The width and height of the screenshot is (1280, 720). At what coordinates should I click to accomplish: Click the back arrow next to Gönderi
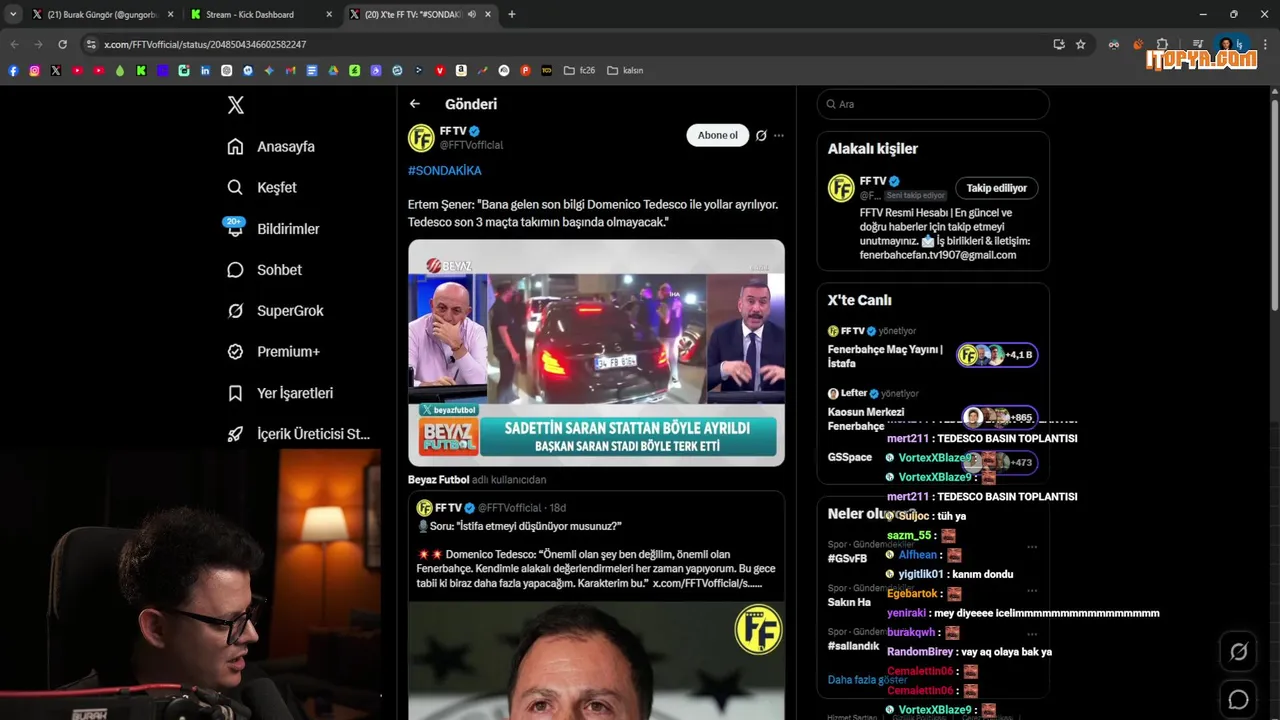[x=415, y=104]
